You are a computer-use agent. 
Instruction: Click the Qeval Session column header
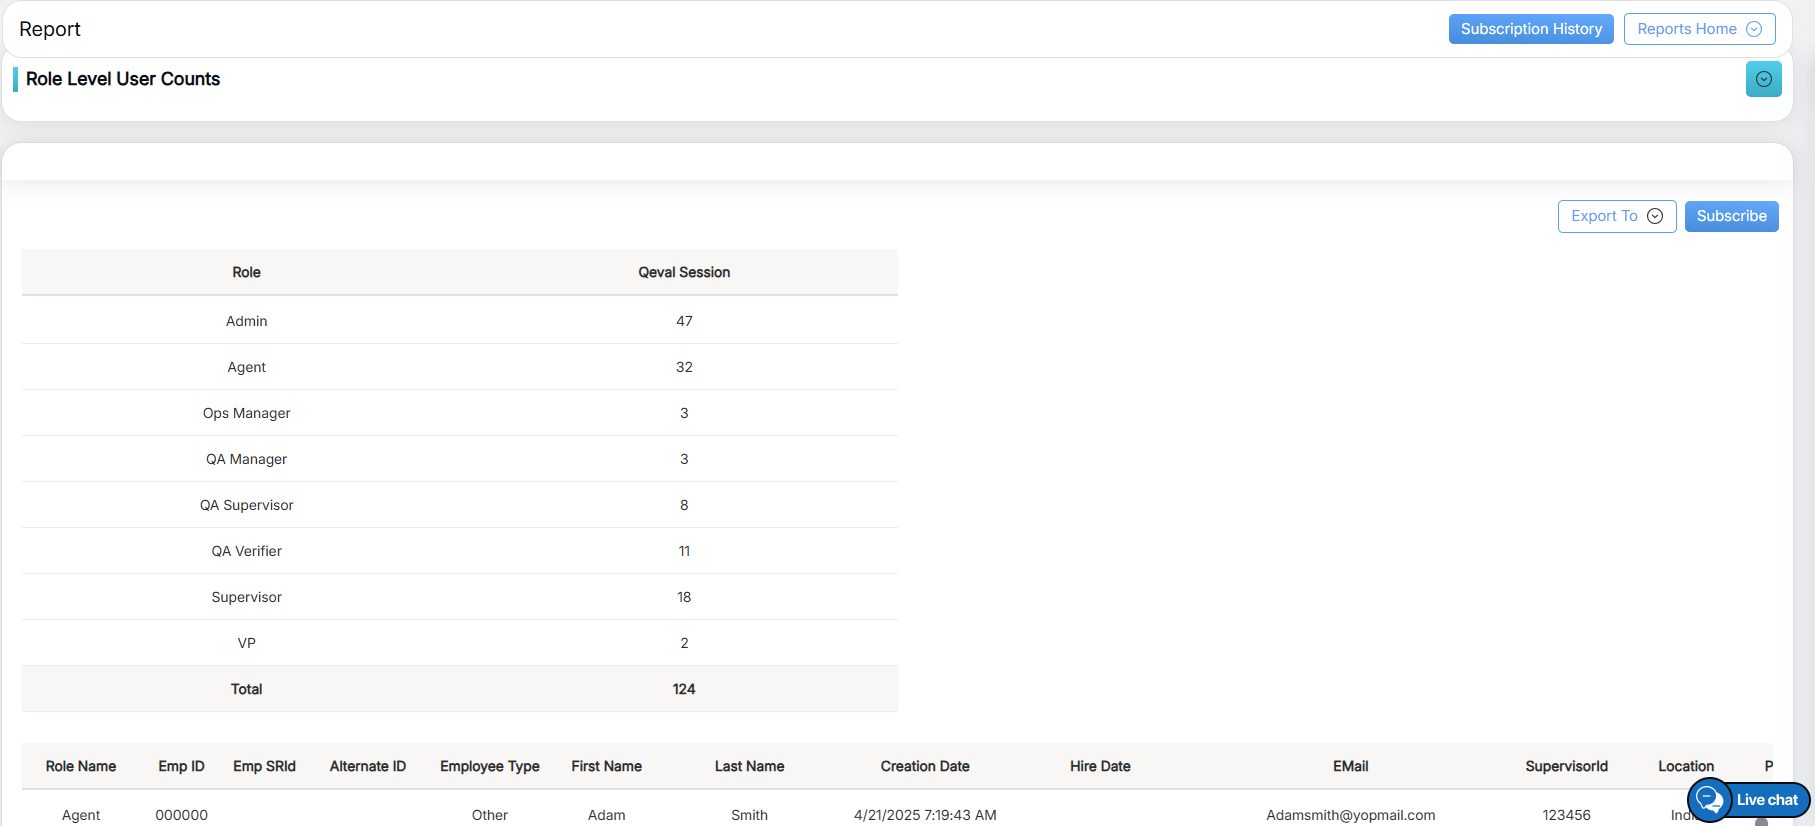tap(684, 272)
